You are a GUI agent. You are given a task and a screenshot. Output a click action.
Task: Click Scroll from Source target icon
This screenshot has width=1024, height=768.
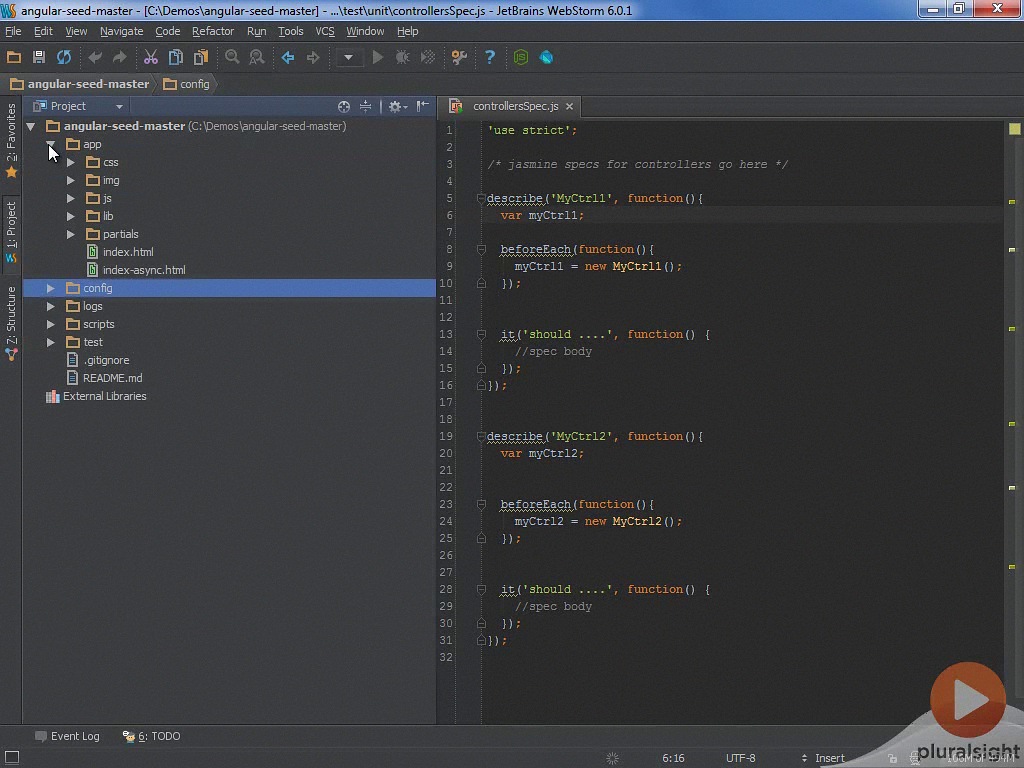click(344, 106)
